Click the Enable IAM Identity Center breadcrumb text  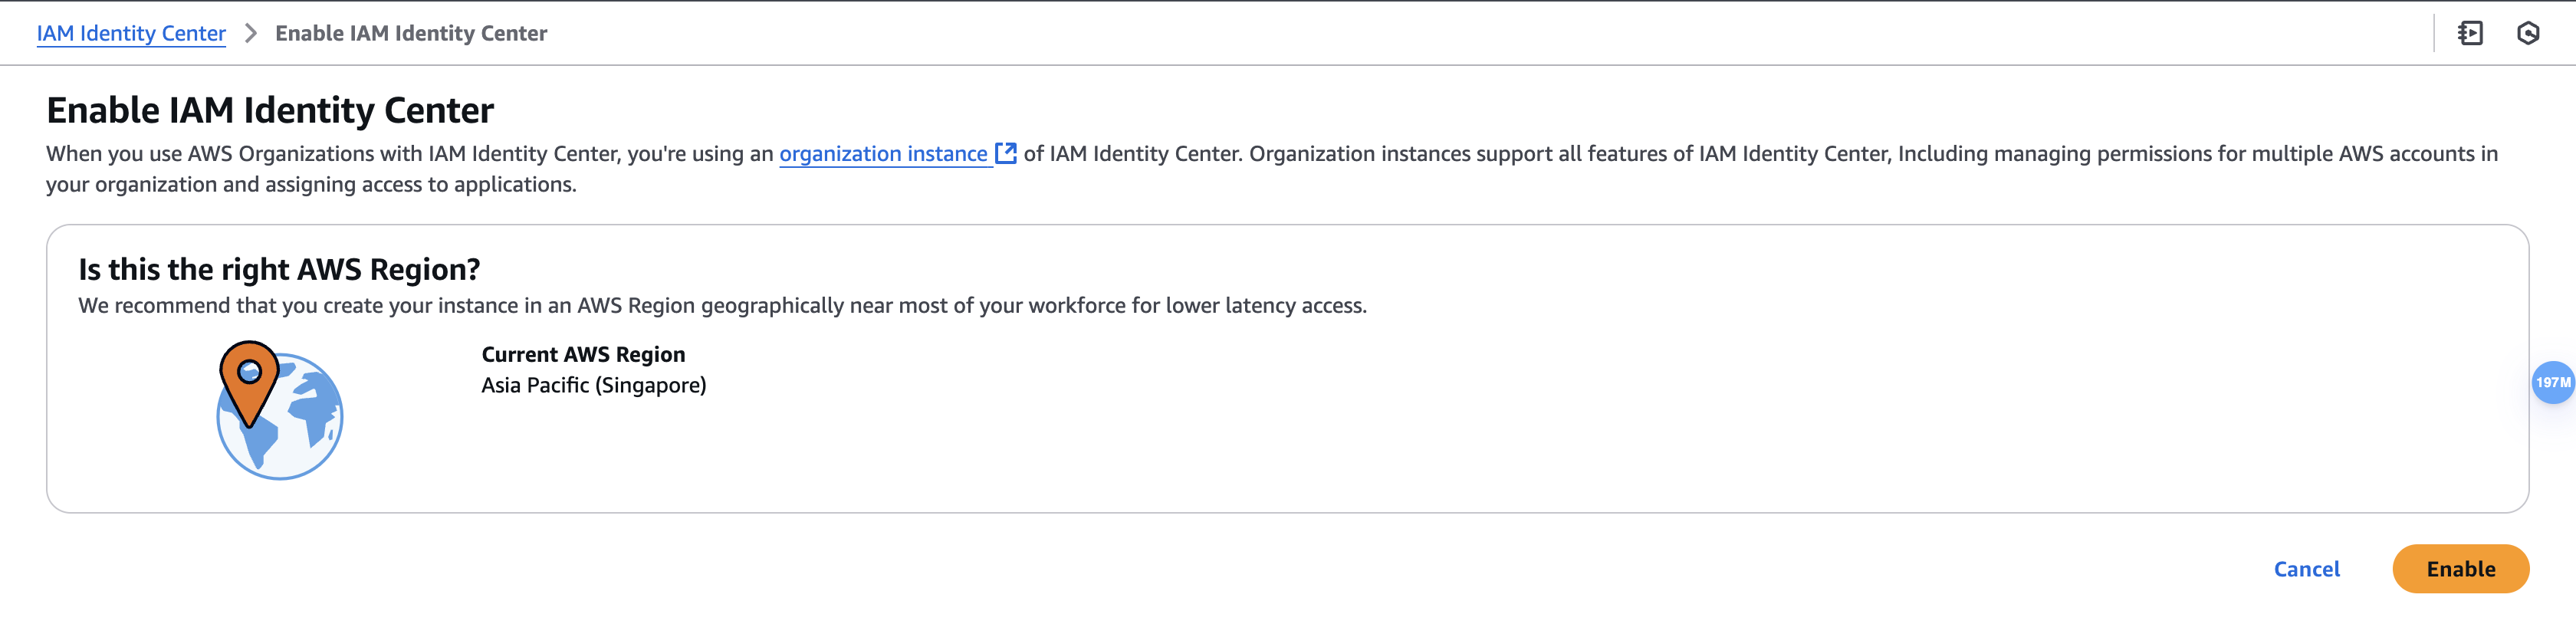(411, 33)
